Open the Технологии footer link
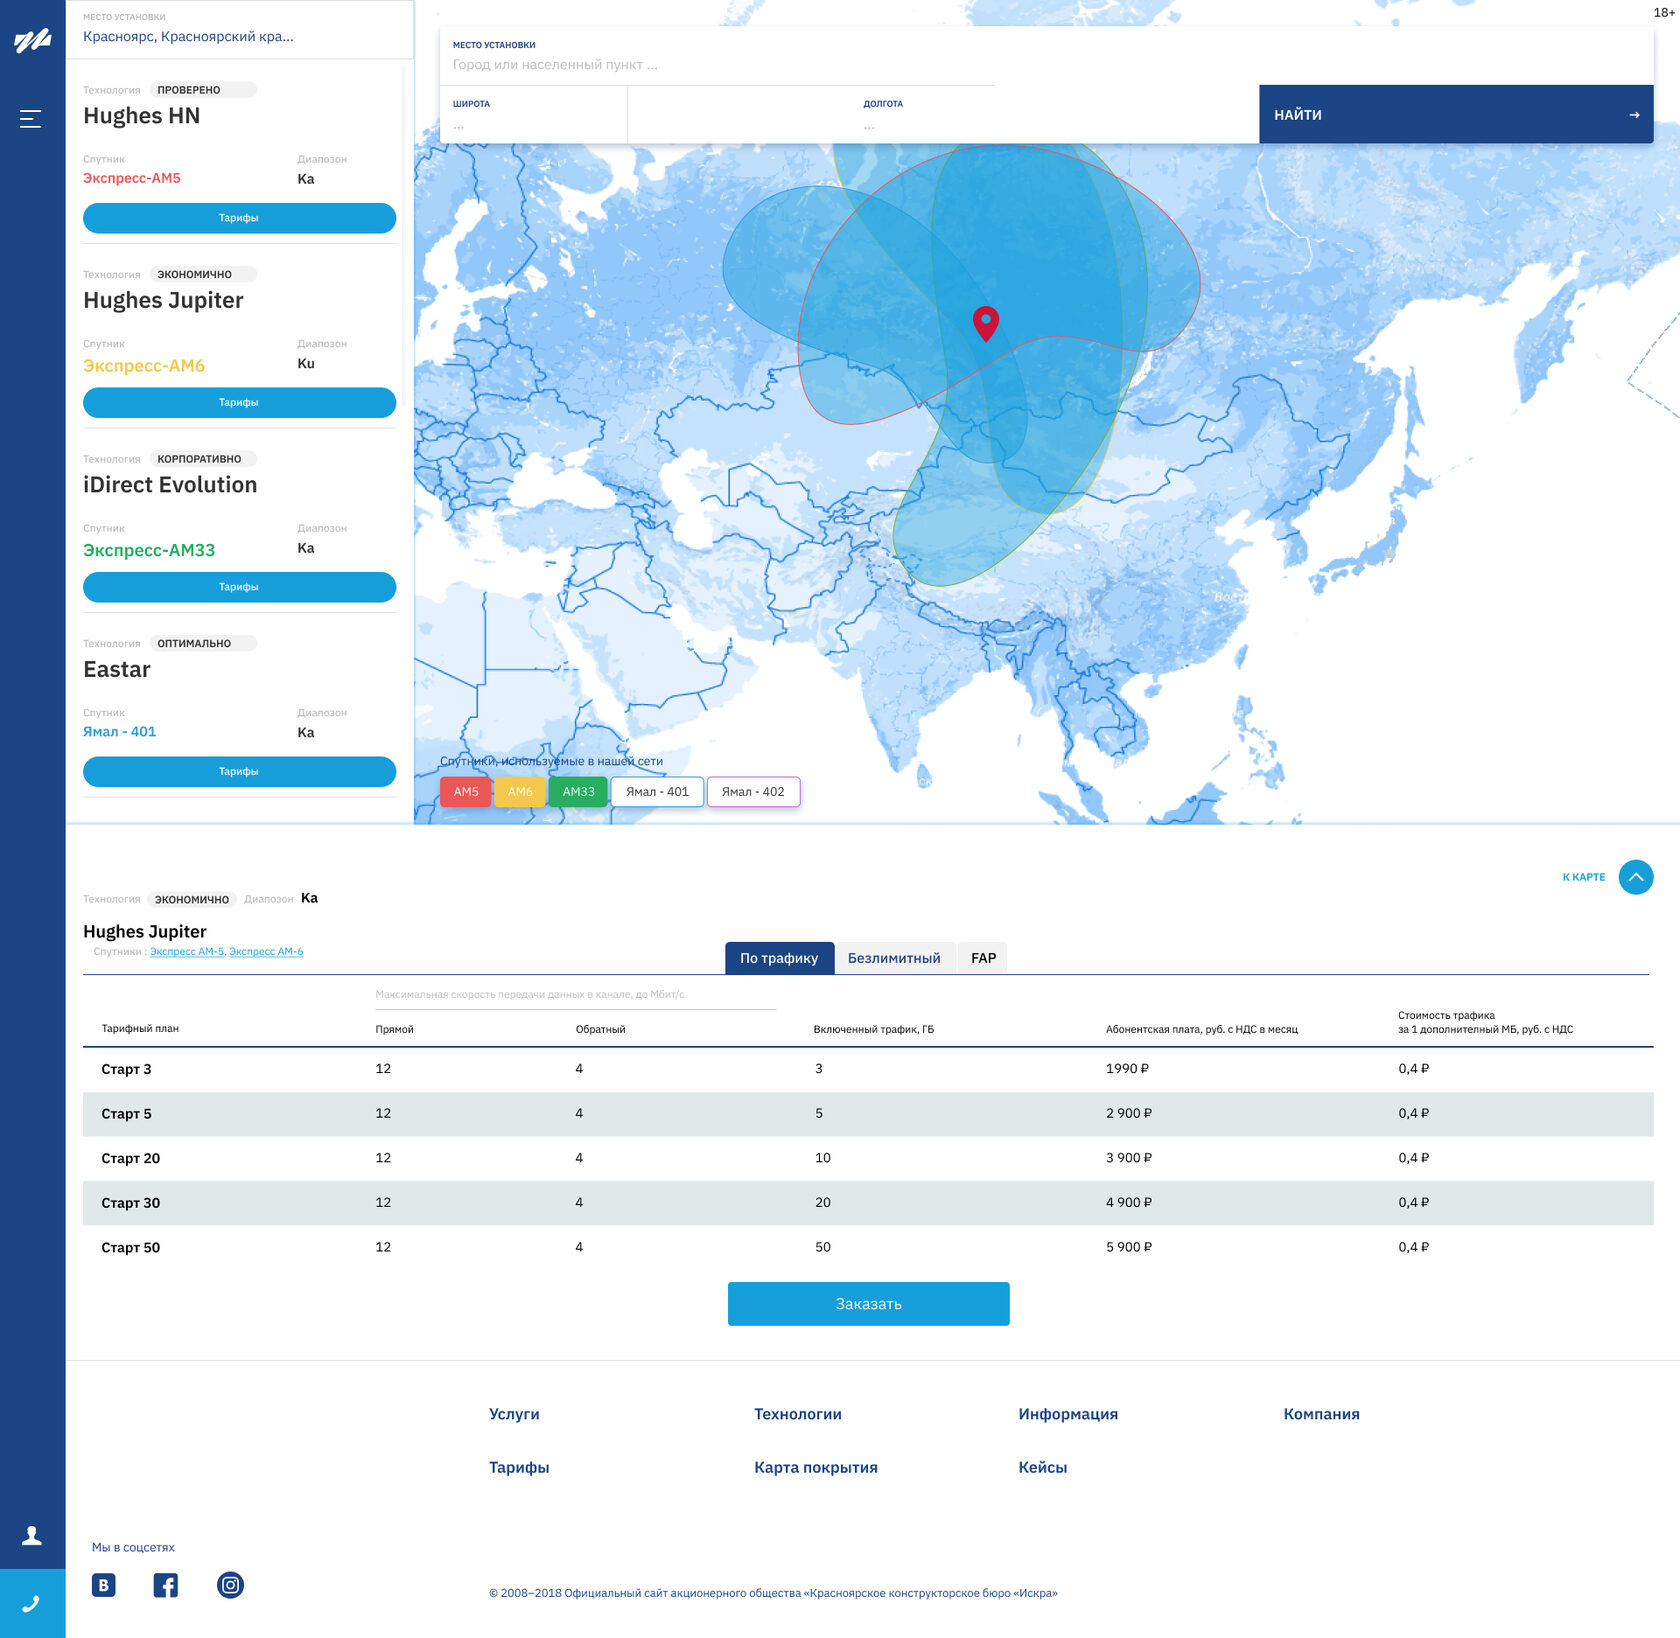Viewport: 1680px width, 1638px height. coord(798,1414)
